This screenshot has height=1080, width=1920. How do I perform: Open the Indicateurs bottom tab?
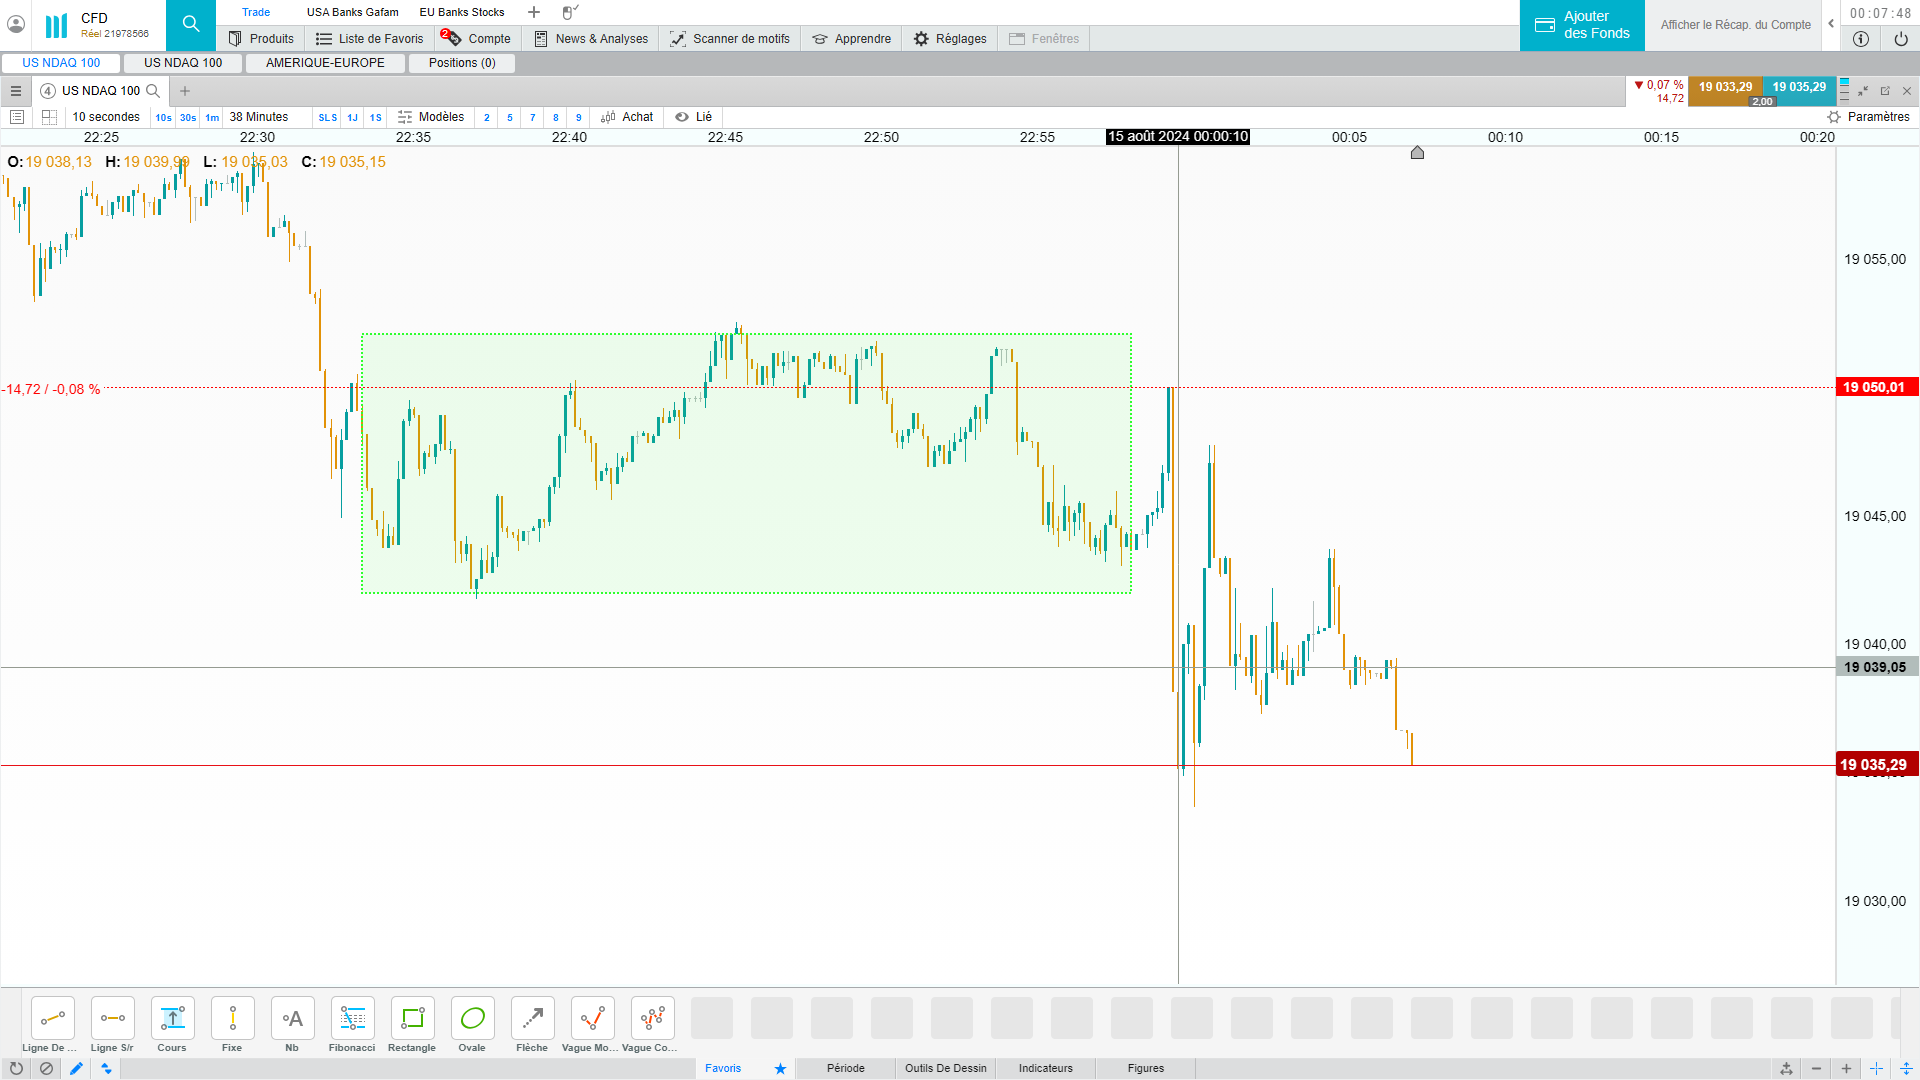(1045, 1068)
